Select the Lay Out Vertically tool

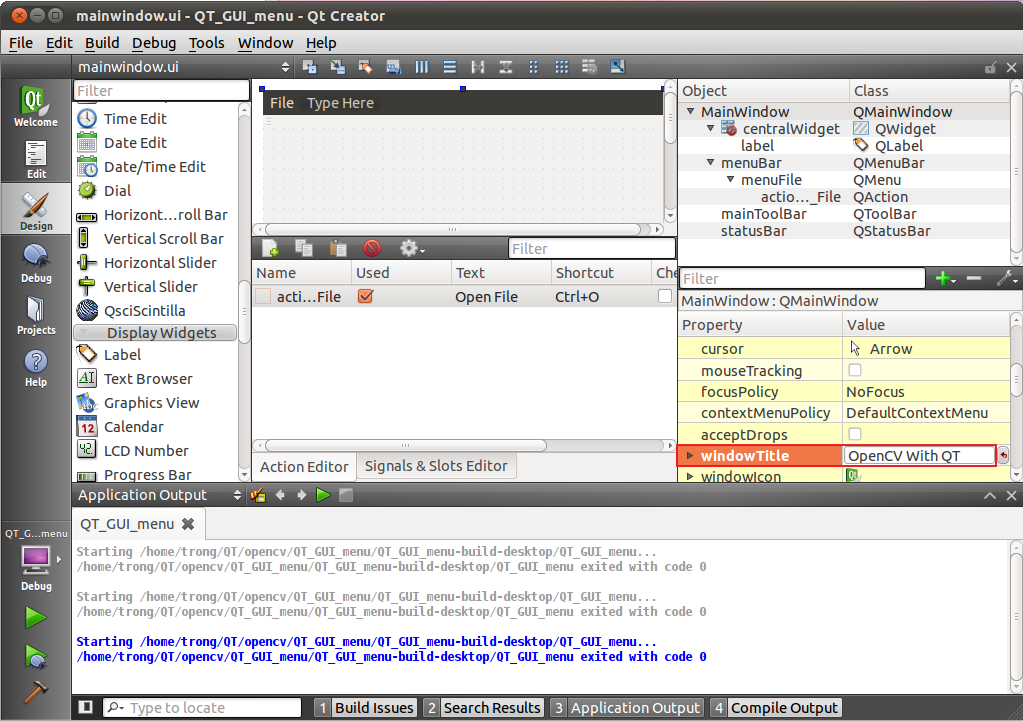[450, 66]
